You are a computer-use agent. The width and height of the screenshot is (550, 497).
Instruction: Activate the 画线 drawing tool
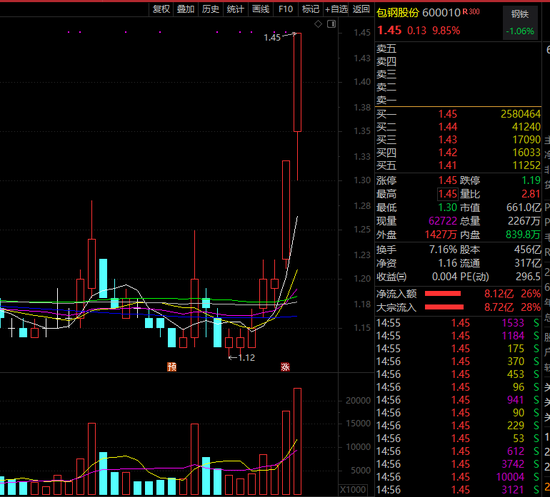pos(261,9)
